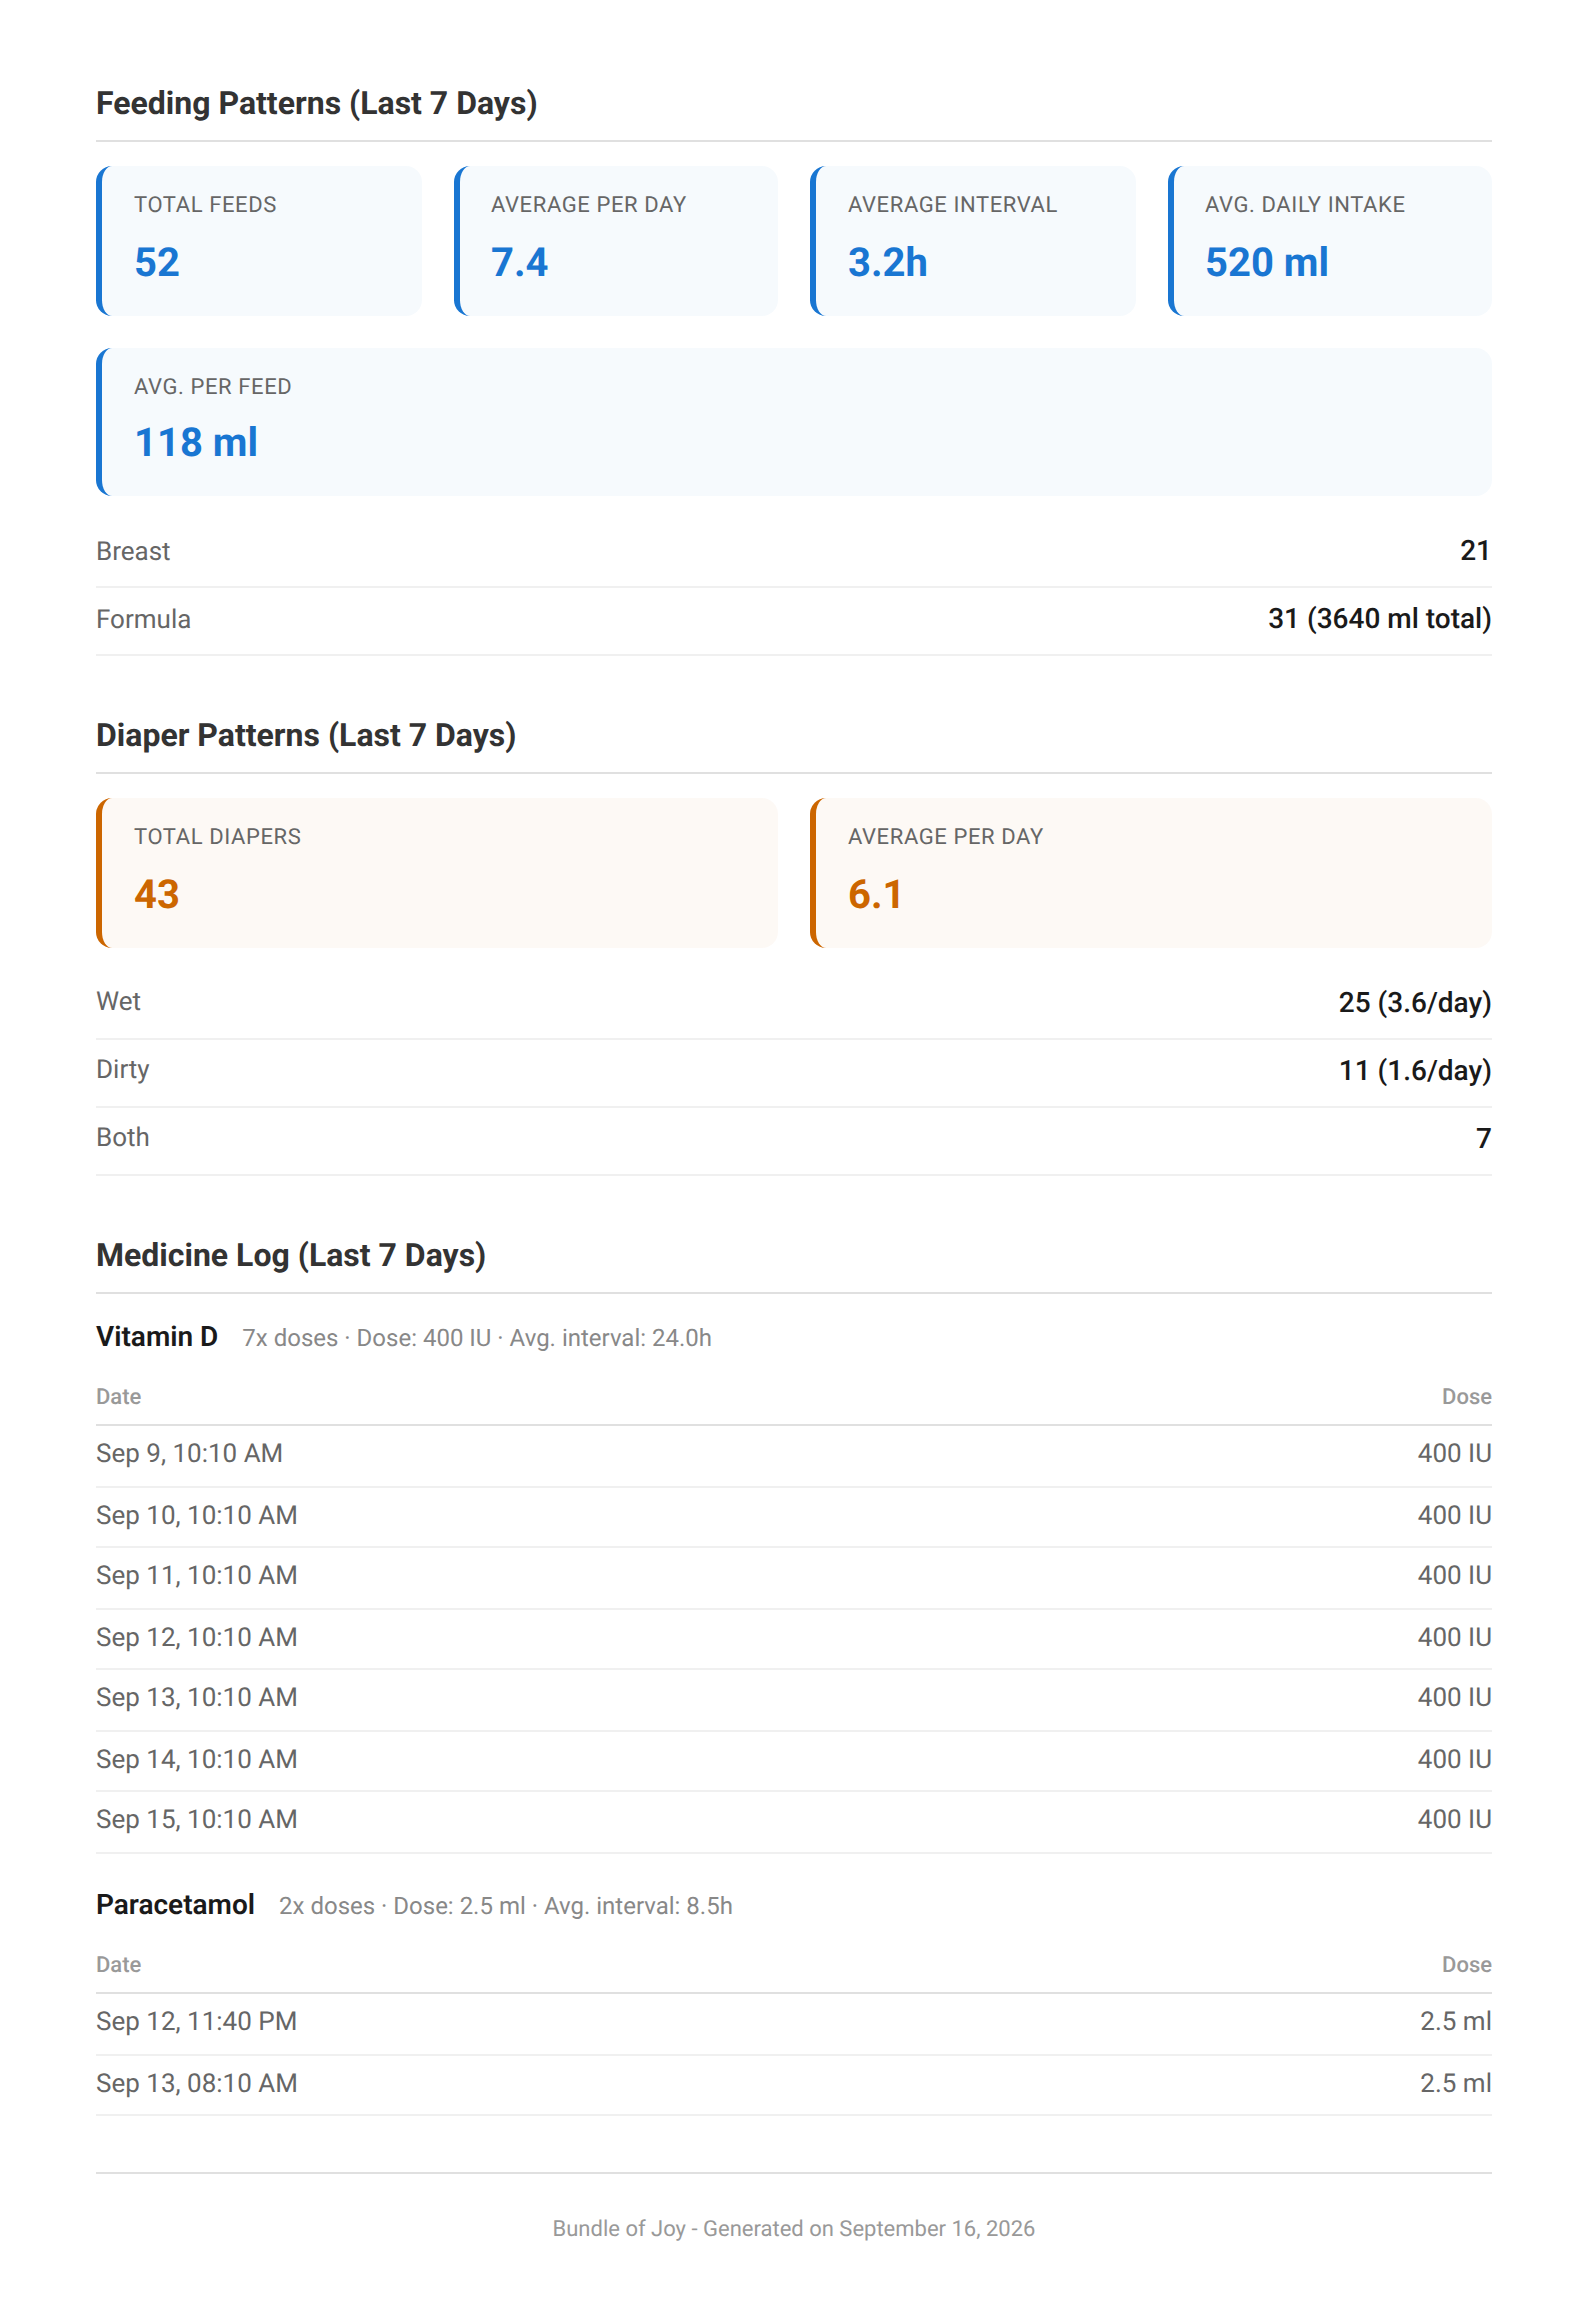The image size is (1588, 2304).
Task: Click the "TOTAL FEEDS" card label
Action: [205, 205]
